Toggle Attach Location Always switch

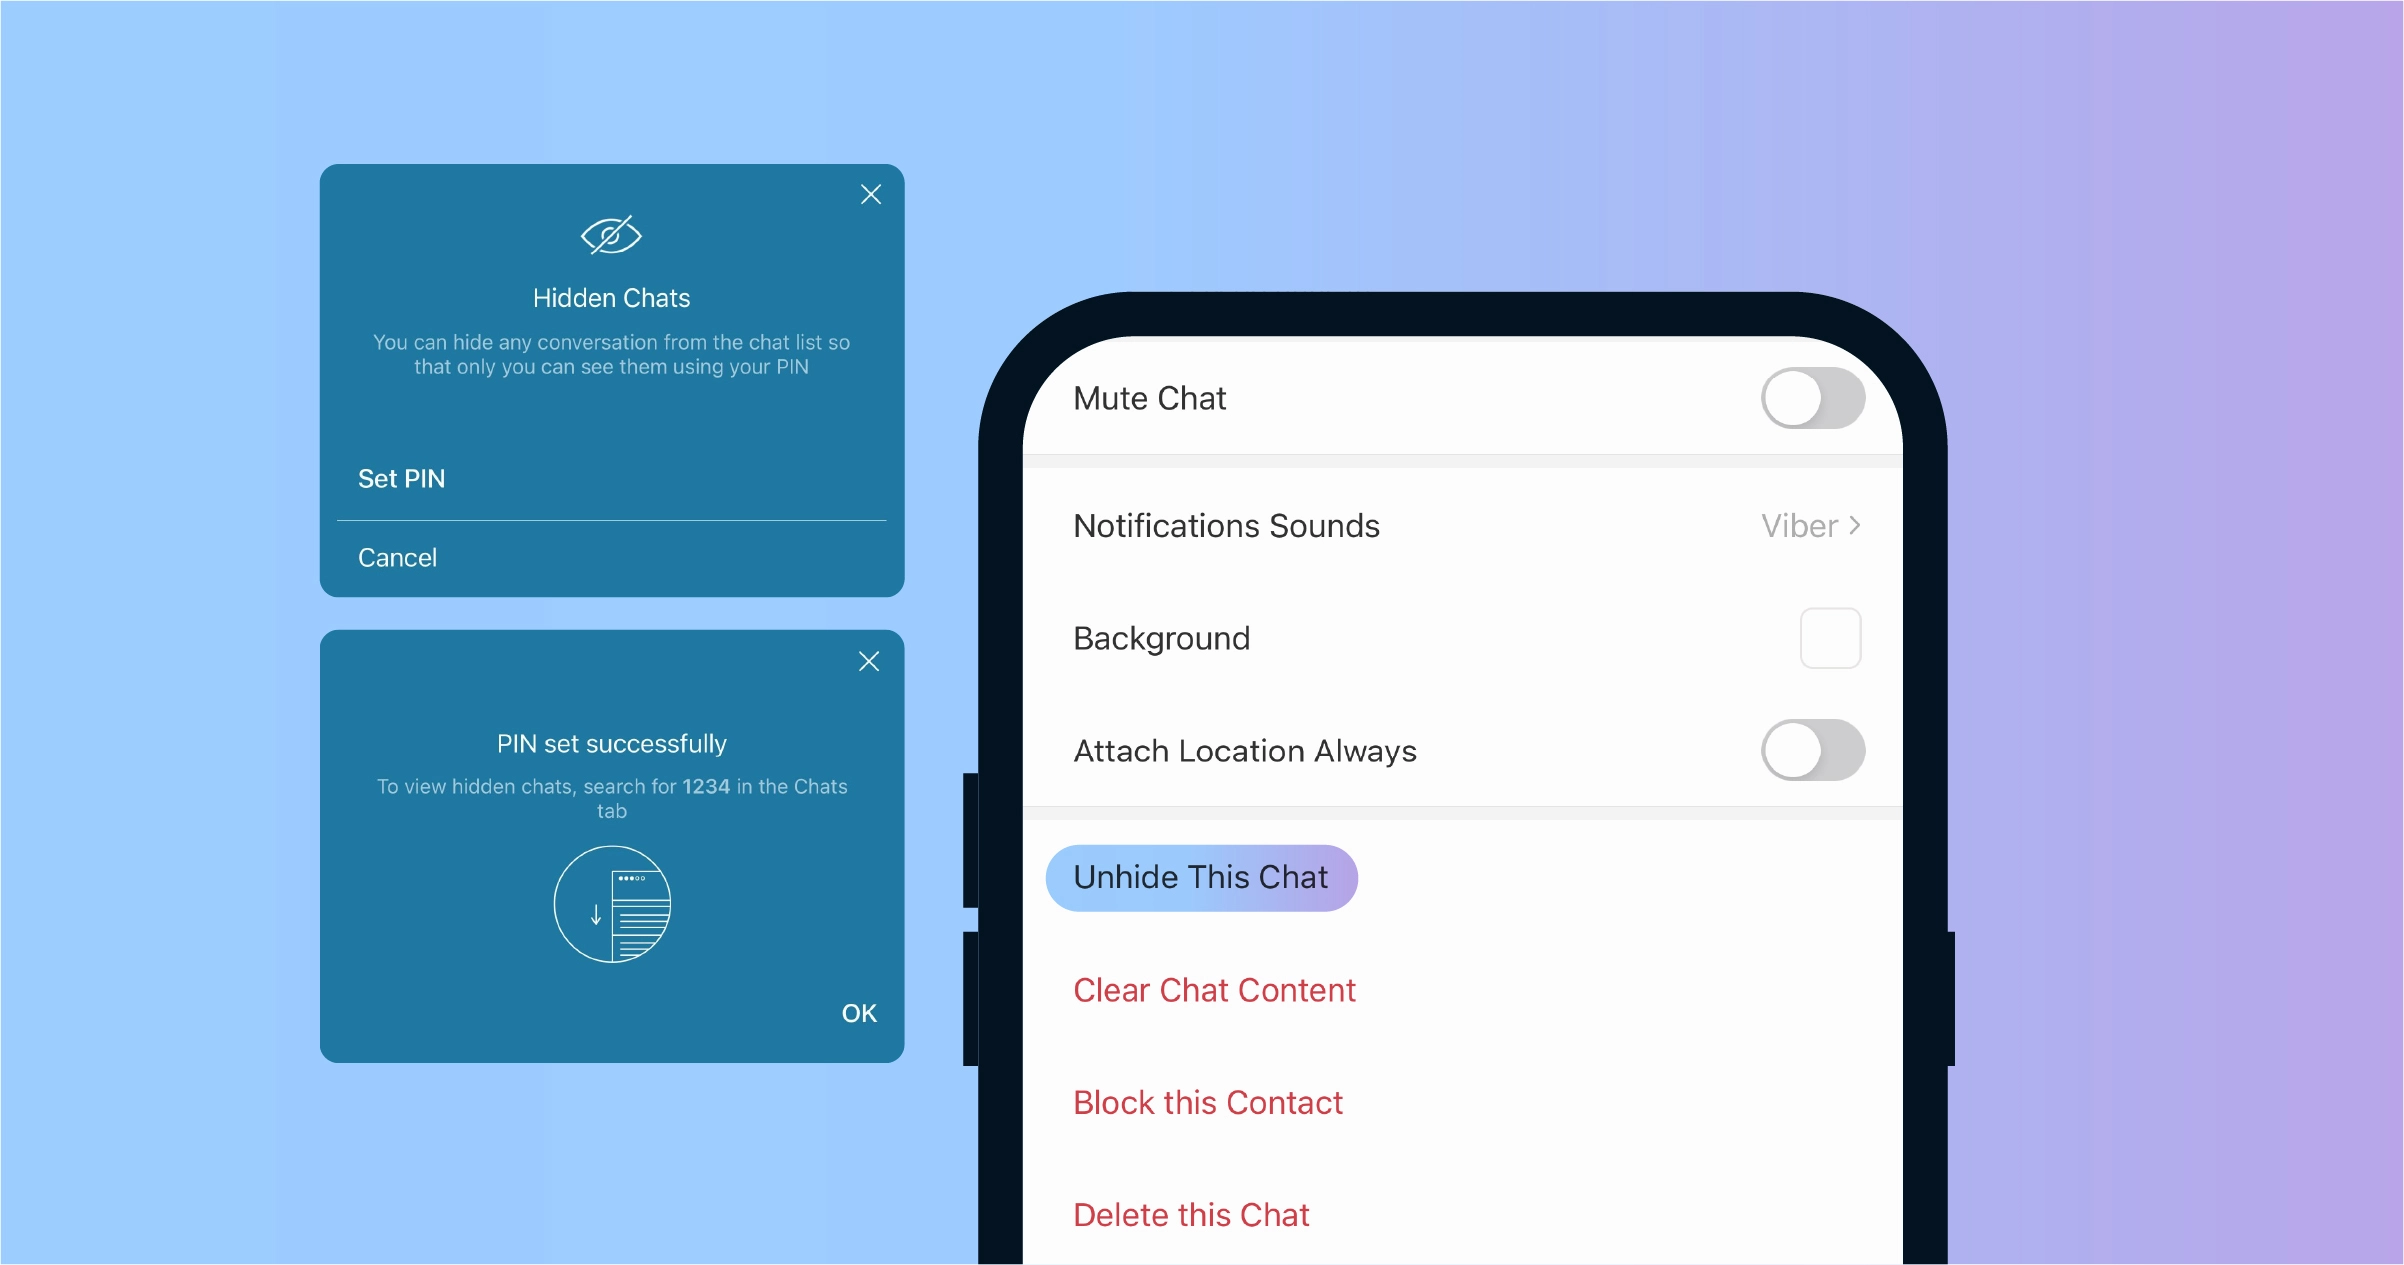pos(1813,747)
